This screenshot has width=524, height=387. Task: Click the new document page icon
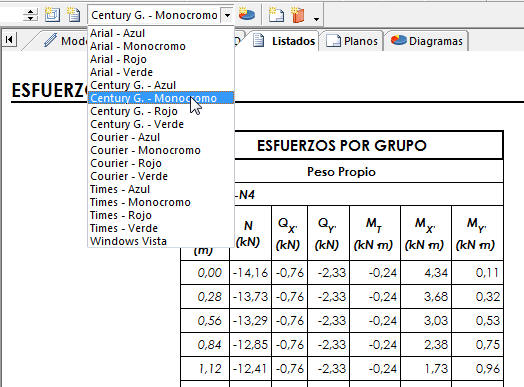point(74,15)
